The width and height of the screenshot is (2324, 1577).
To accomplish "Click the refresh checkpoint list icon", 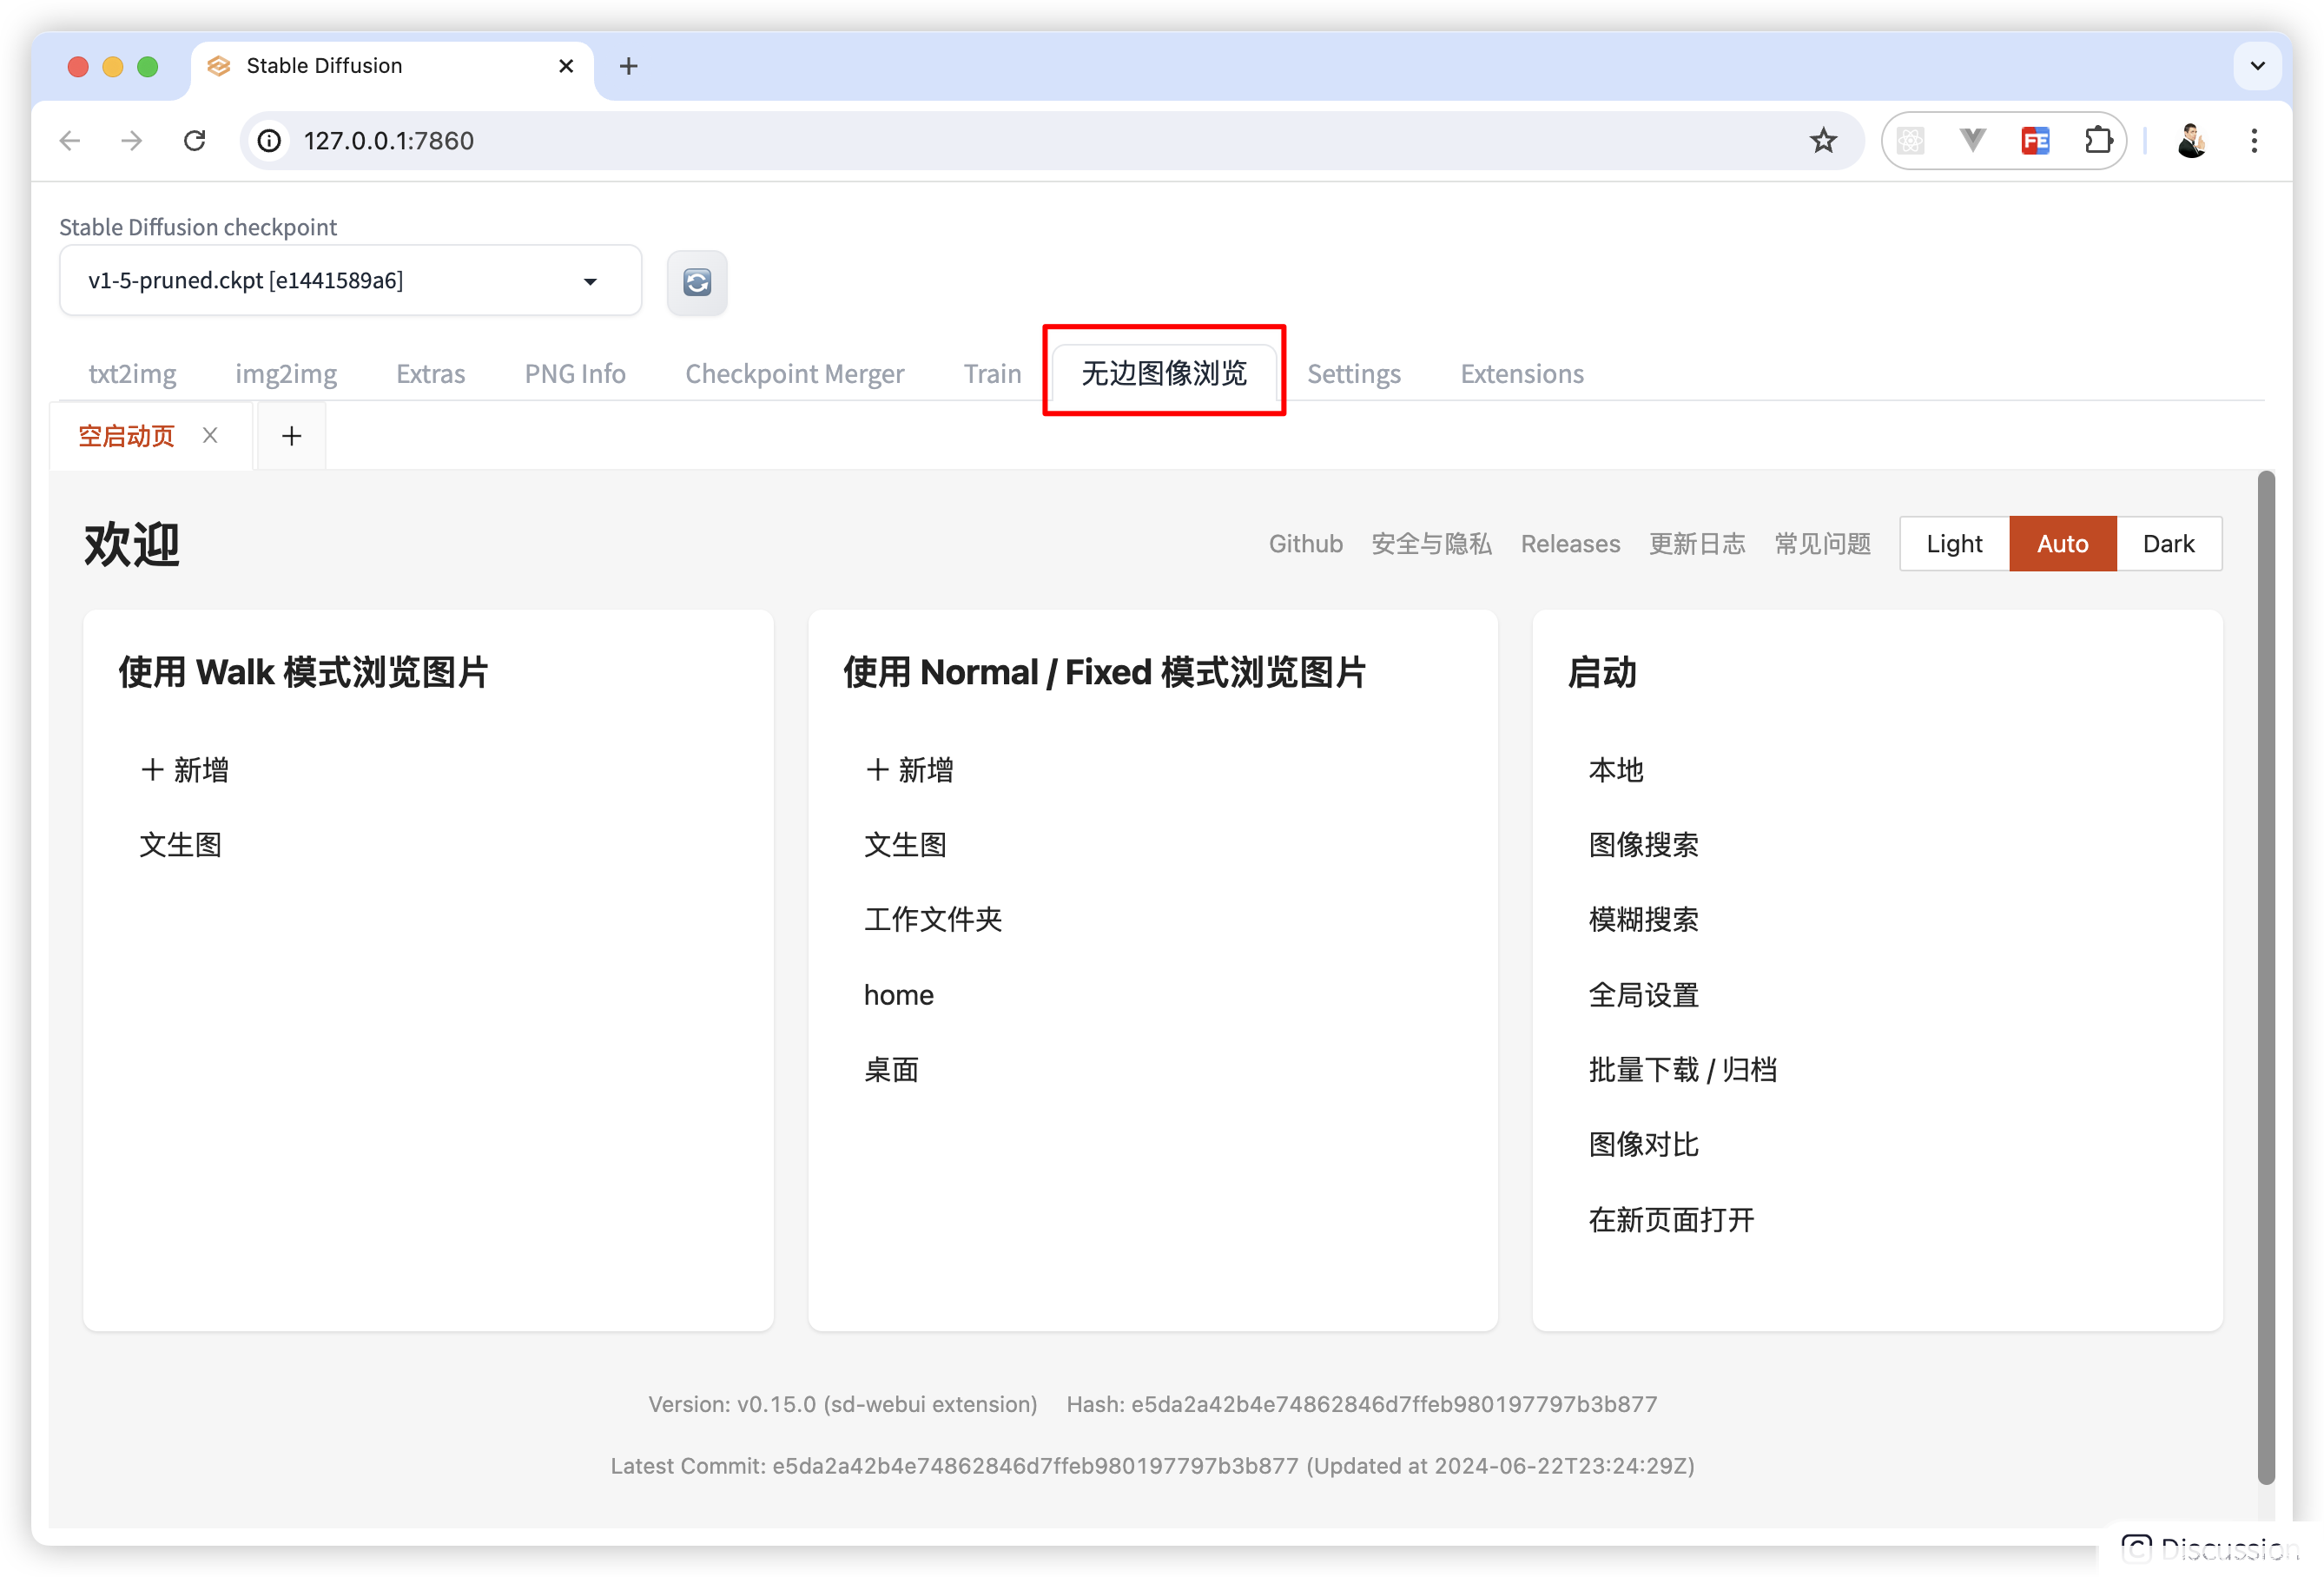I will click(x=697, y=282).
